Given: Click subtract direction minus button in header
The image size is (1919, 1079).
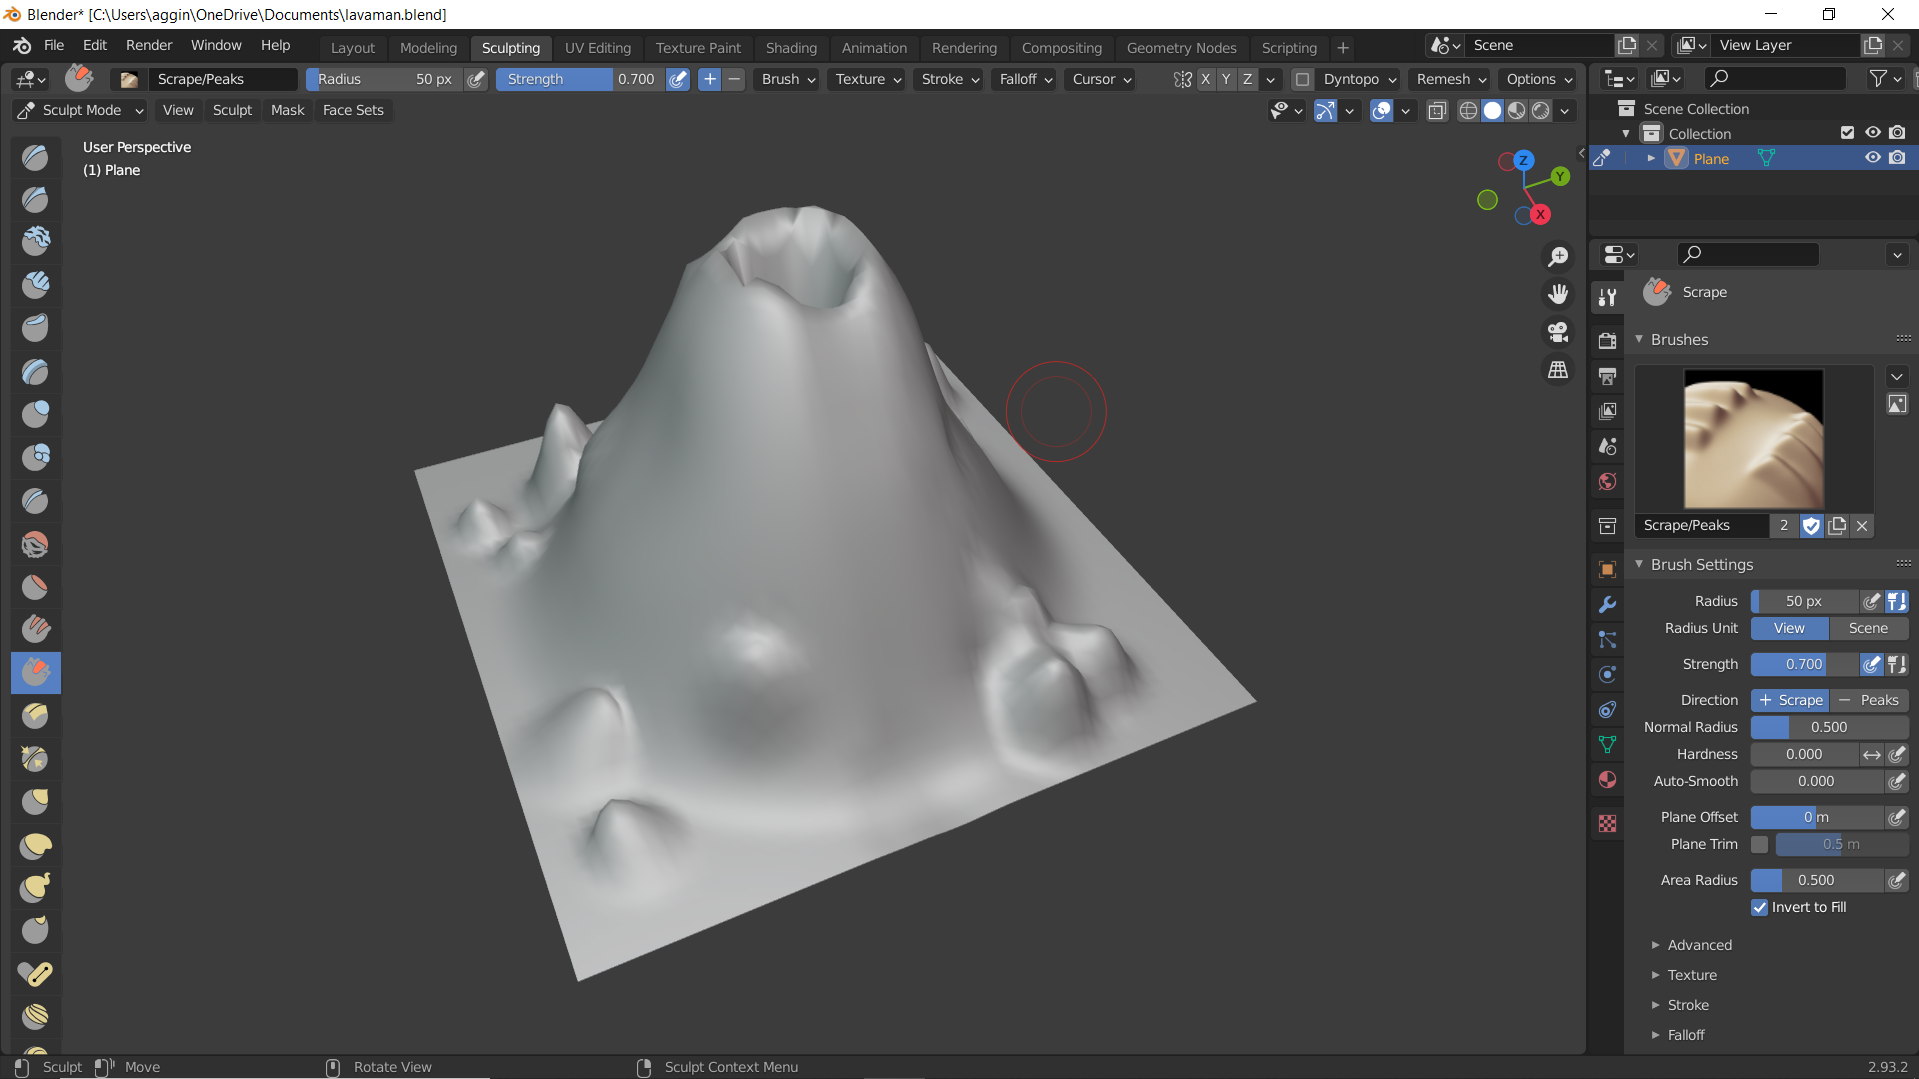Looking at the screenshot, I should pyautogui.click(x=734, y=79).
